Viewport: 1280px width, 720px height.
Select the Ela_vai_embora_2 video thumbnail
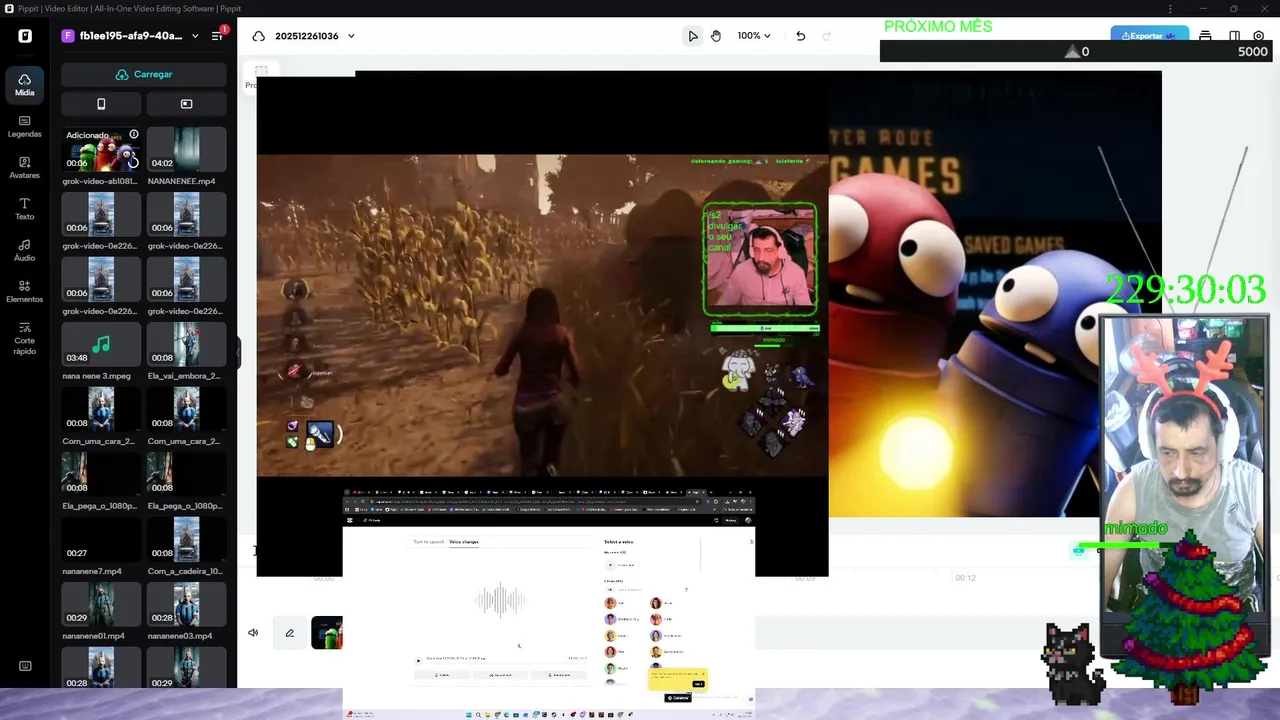186,344
